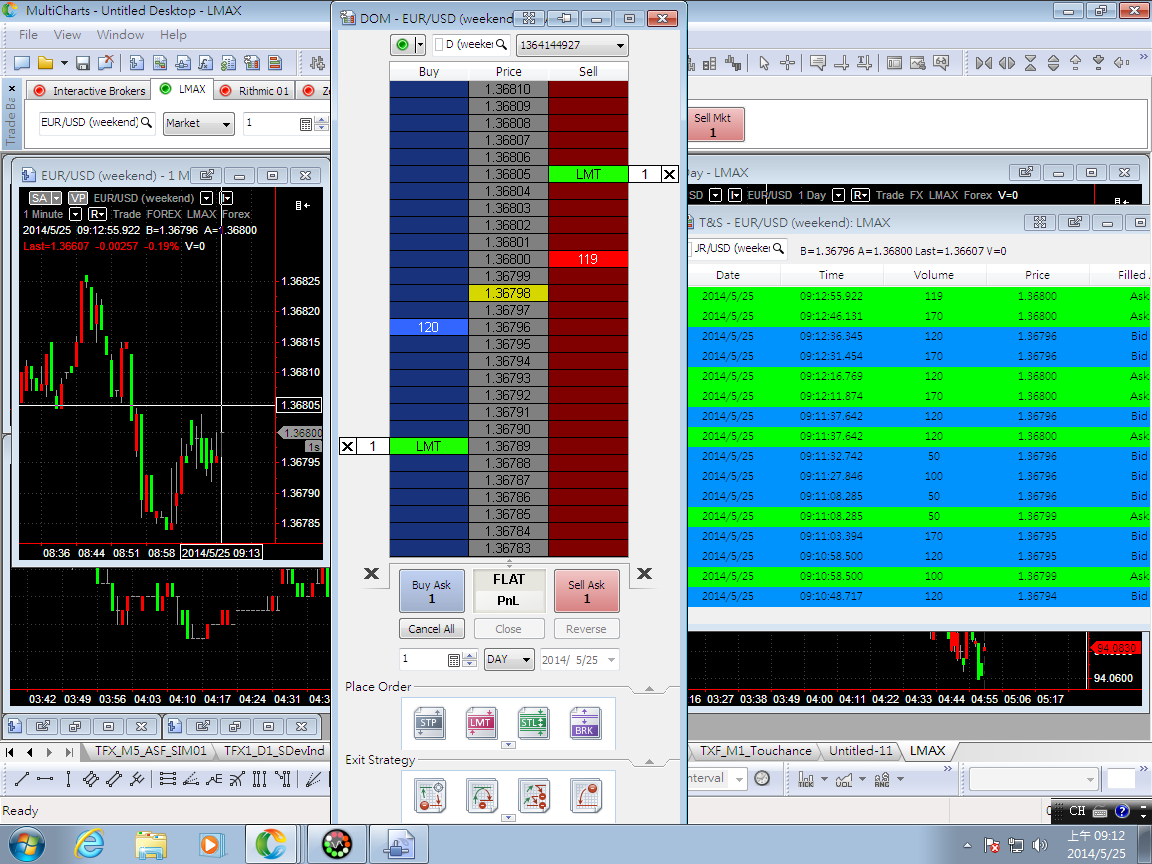The height and width of the screenshot is (864, 1152).
Task: Open the View menu
Action: 67,35
